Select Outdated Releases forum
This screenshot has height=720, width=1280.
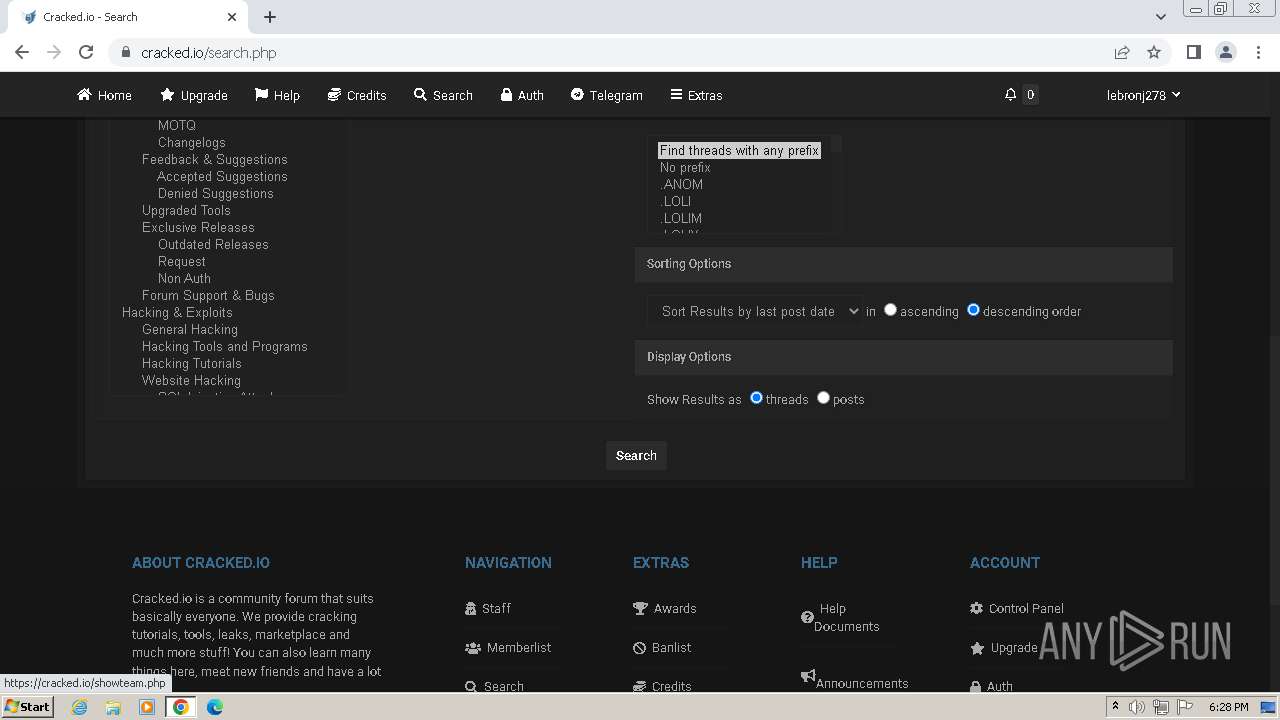coord(213,244)
